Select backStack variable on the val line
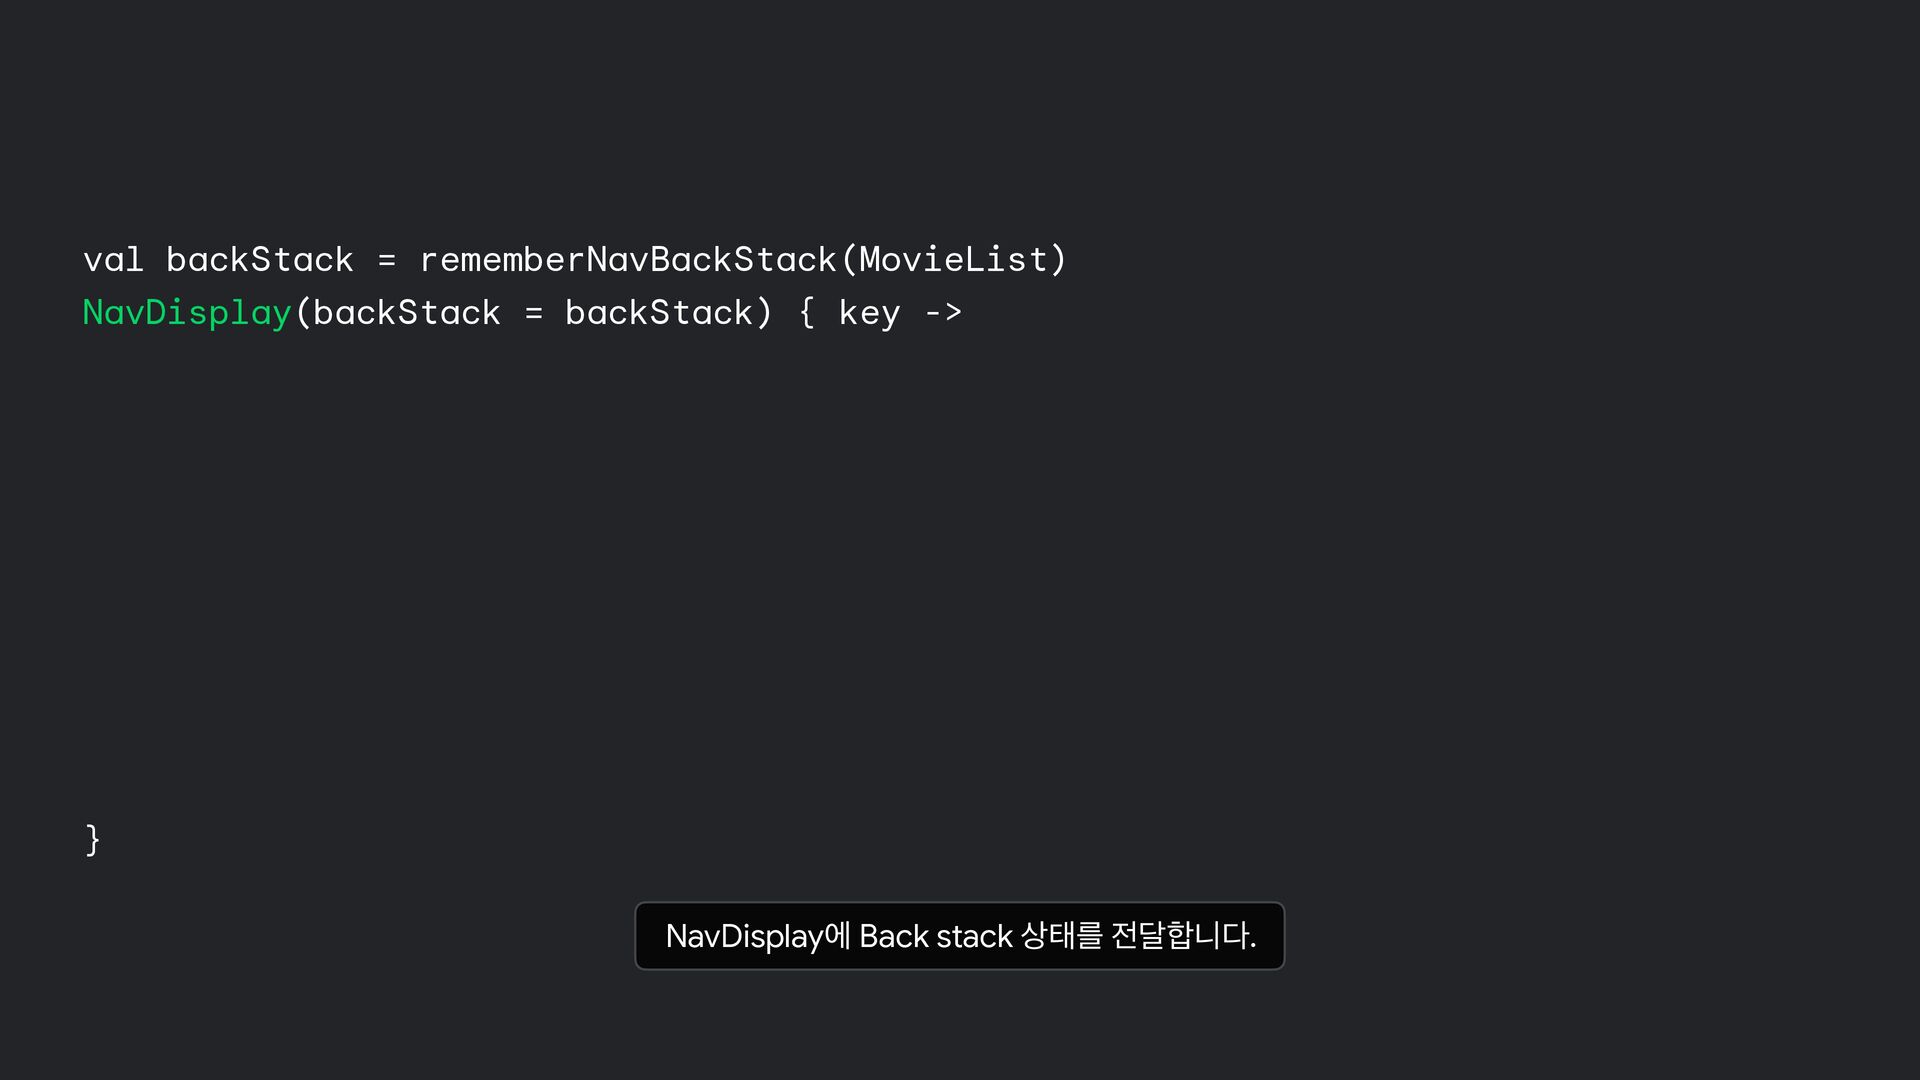The image size is (1920, 1080). (260, 260)
